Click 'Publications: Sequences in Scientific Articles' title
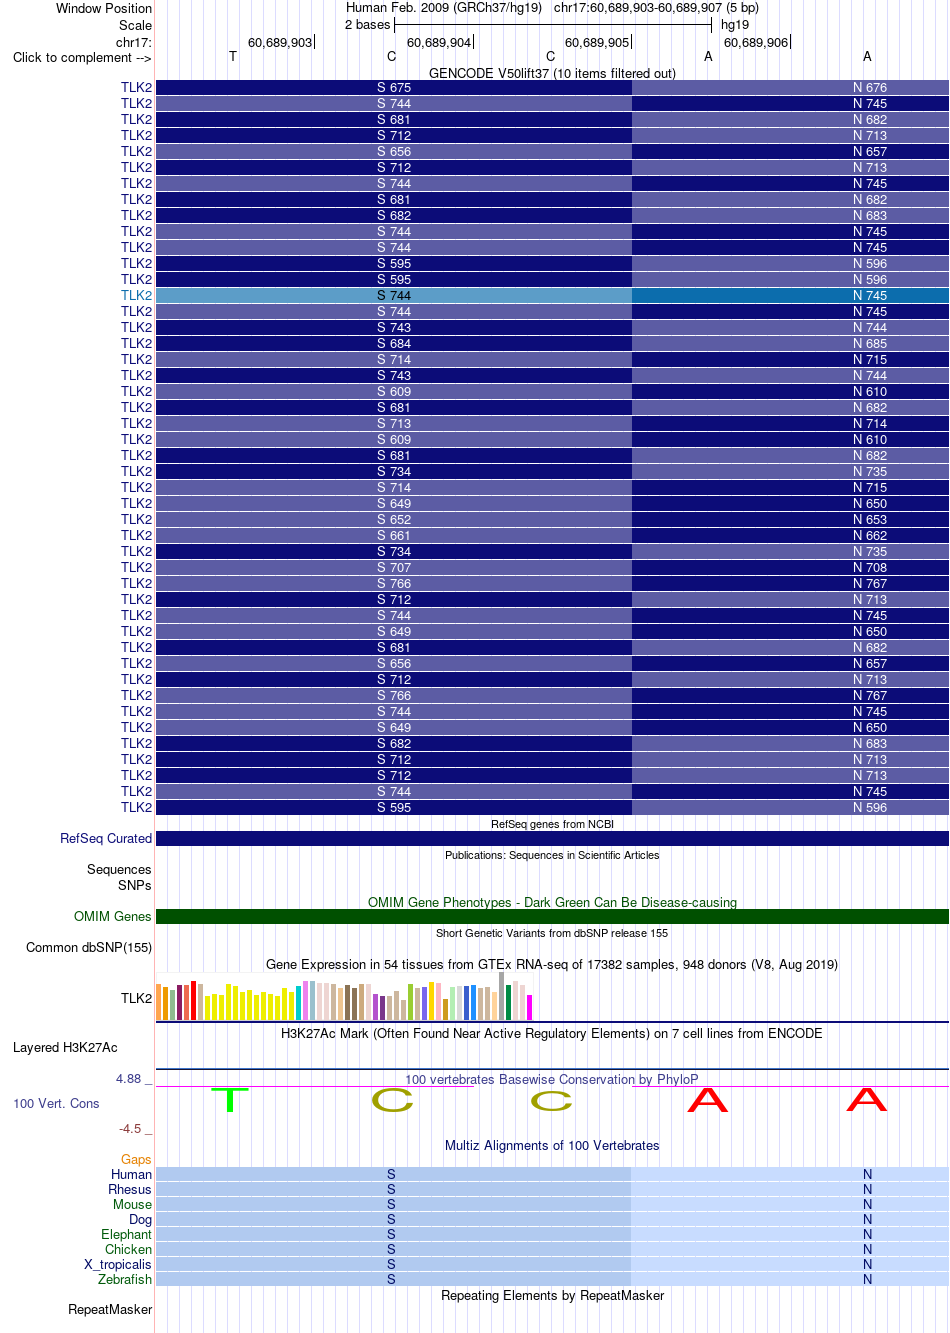This screenshot has width=950, height=1333. 552,856
